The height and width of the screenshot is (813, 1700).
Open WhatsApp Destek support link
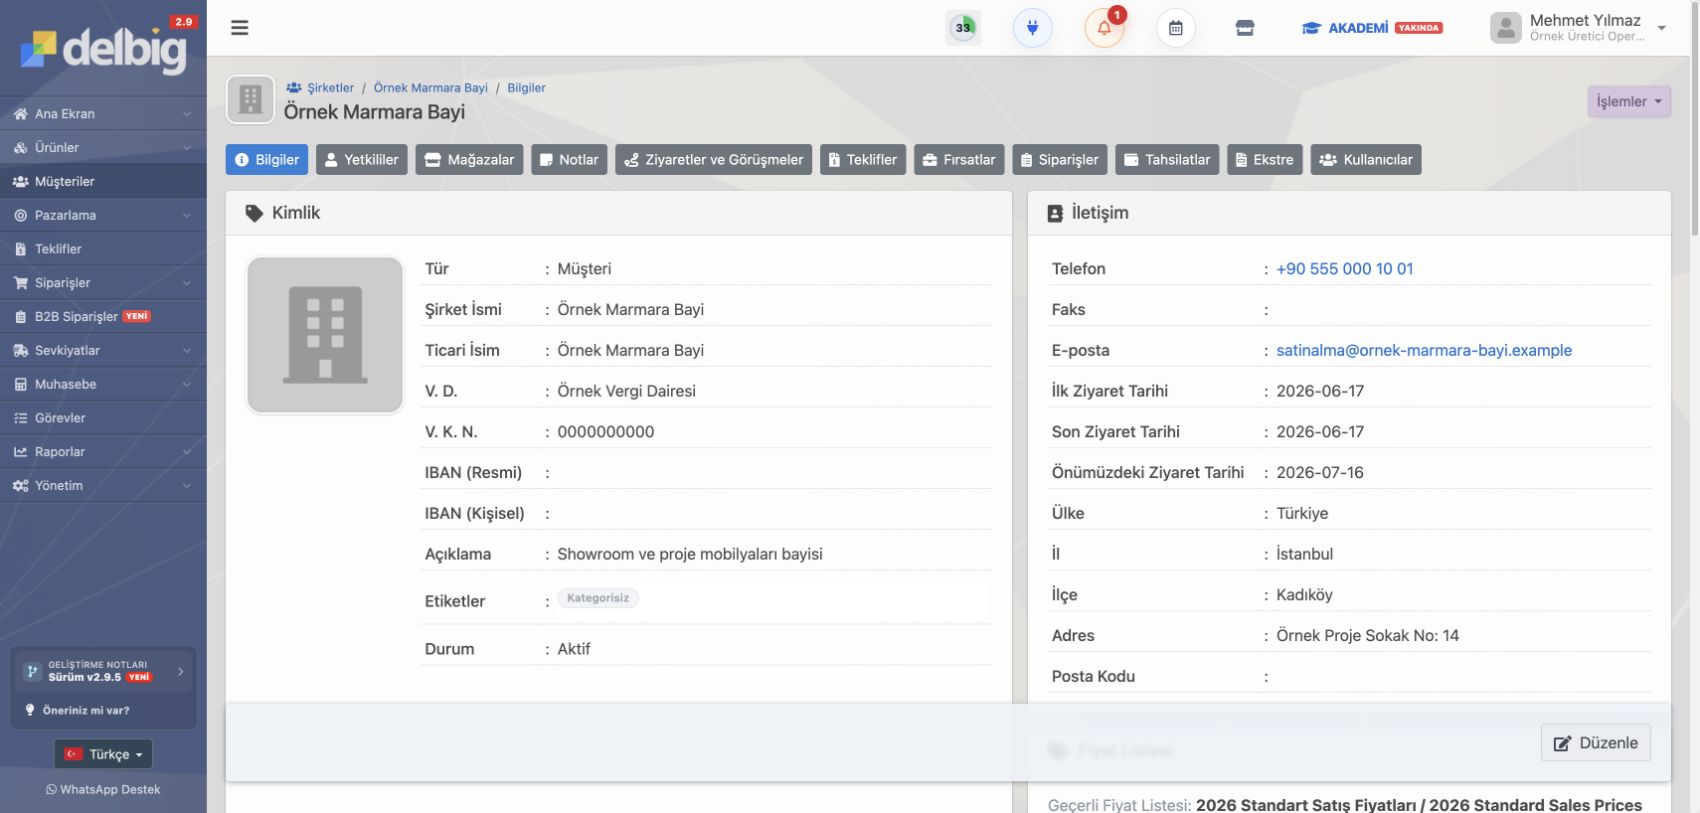[x=103, y=790]
